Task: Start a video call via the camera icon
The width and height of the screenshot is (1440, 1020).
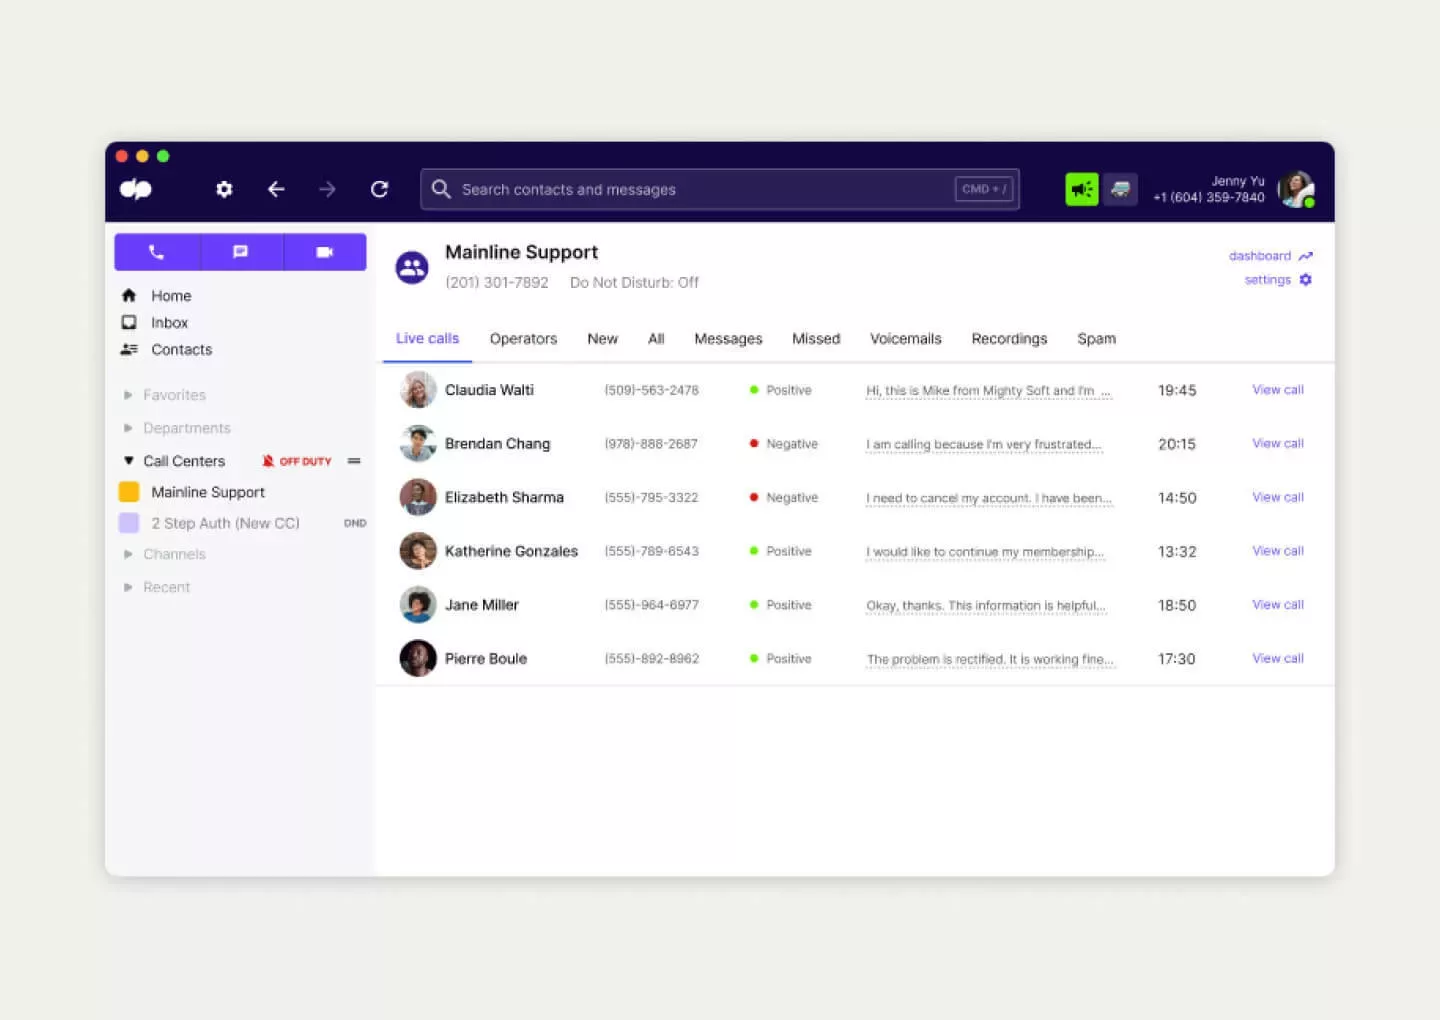Action: click(325, 252)
